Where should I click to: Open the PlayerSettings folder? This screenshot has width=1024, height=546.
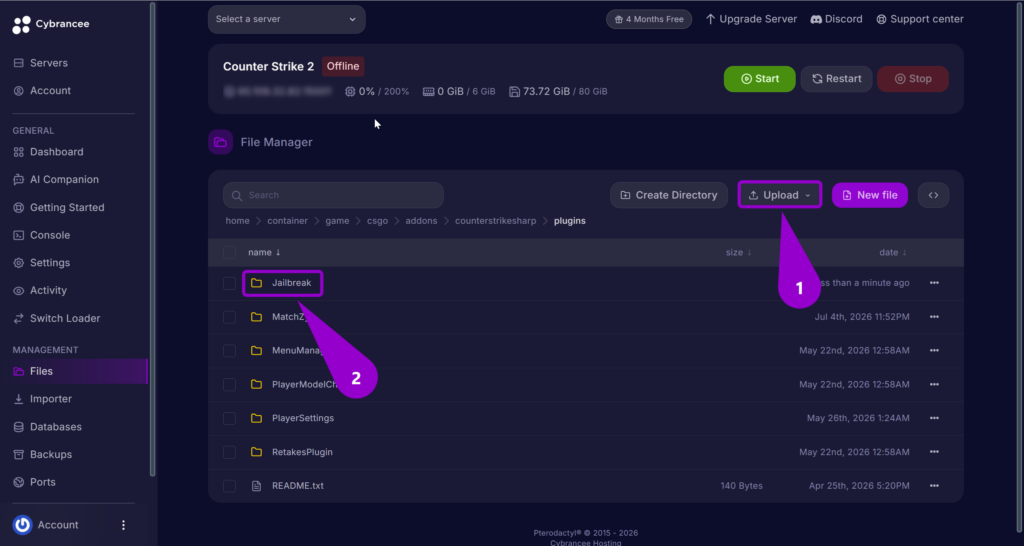point(302,418)
